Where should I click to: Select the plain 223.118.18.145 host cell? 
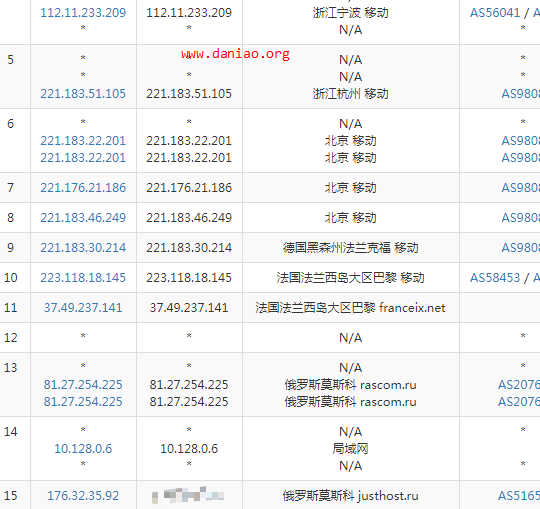tap(189, 278)
